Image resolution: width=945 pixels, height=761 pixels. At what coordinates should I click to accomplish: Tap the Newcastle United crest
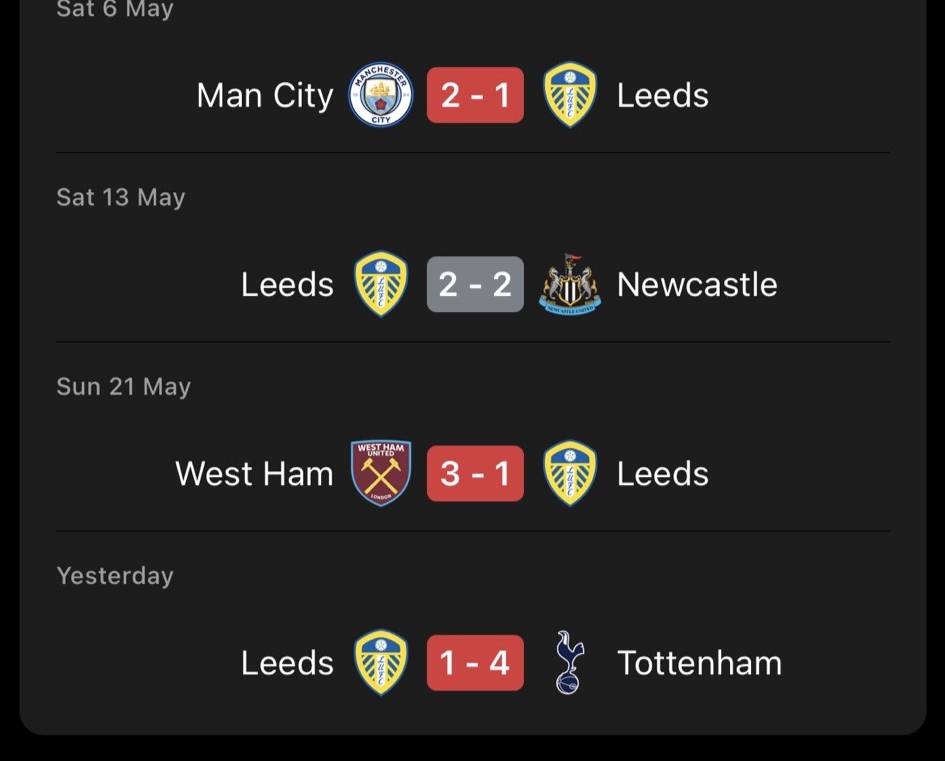click(x=570, y=284)
